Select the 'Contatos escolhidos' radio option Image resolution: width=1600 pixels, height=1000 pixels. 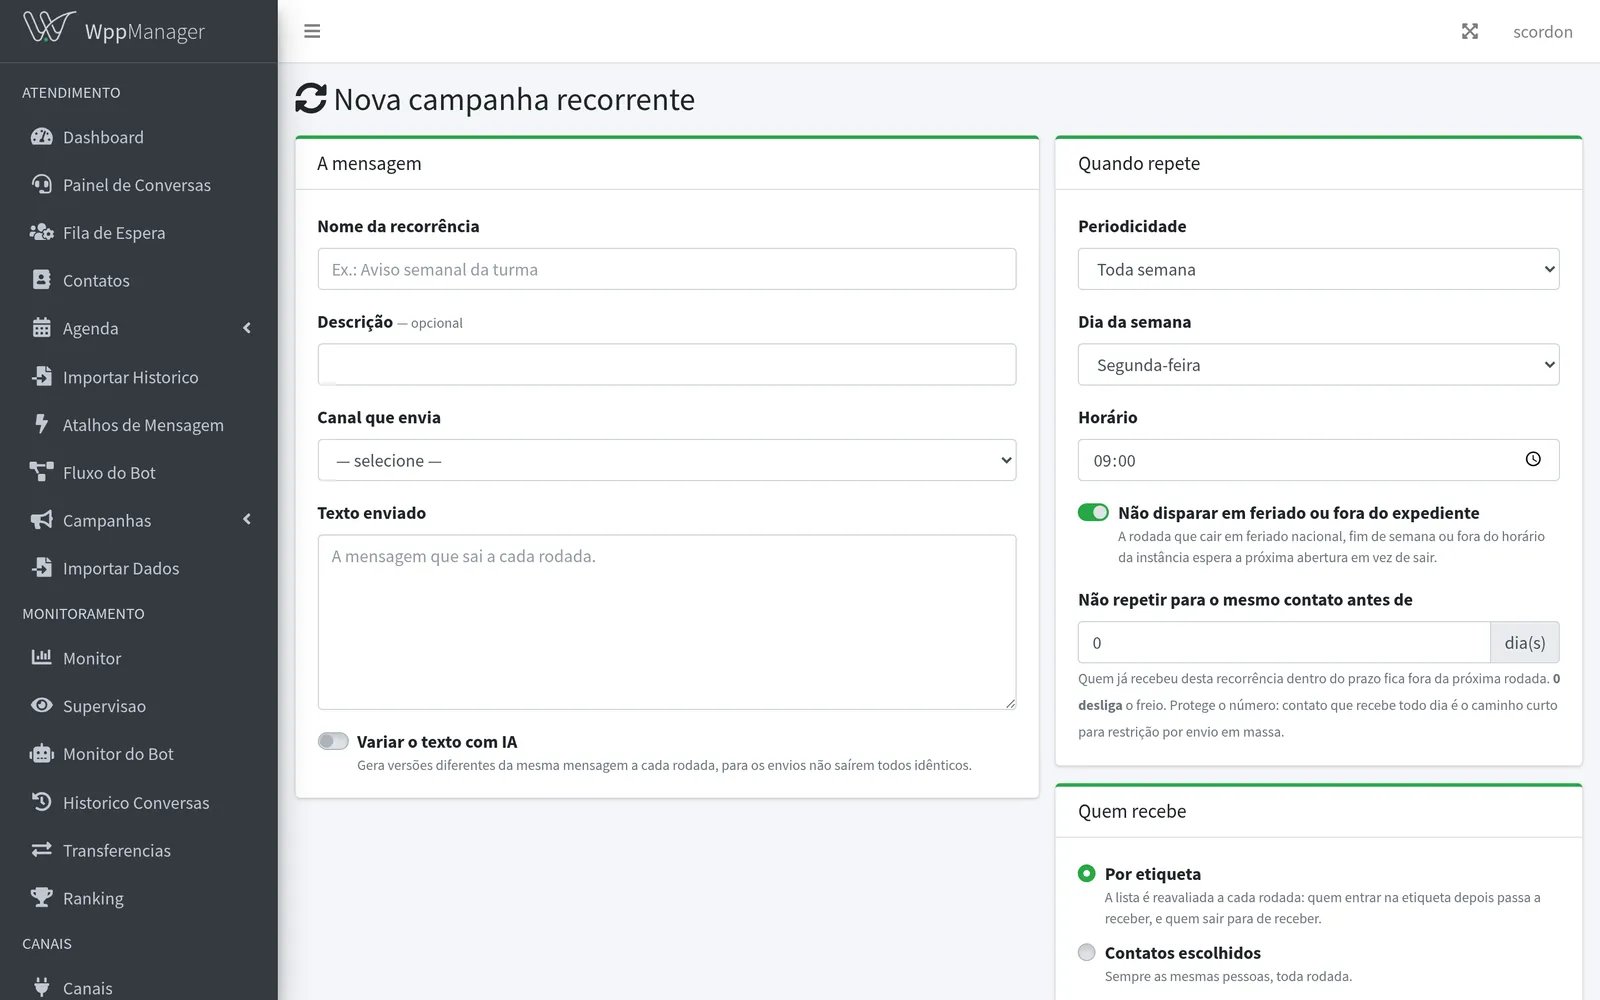pyautogui.click(x=1087, y=952)
